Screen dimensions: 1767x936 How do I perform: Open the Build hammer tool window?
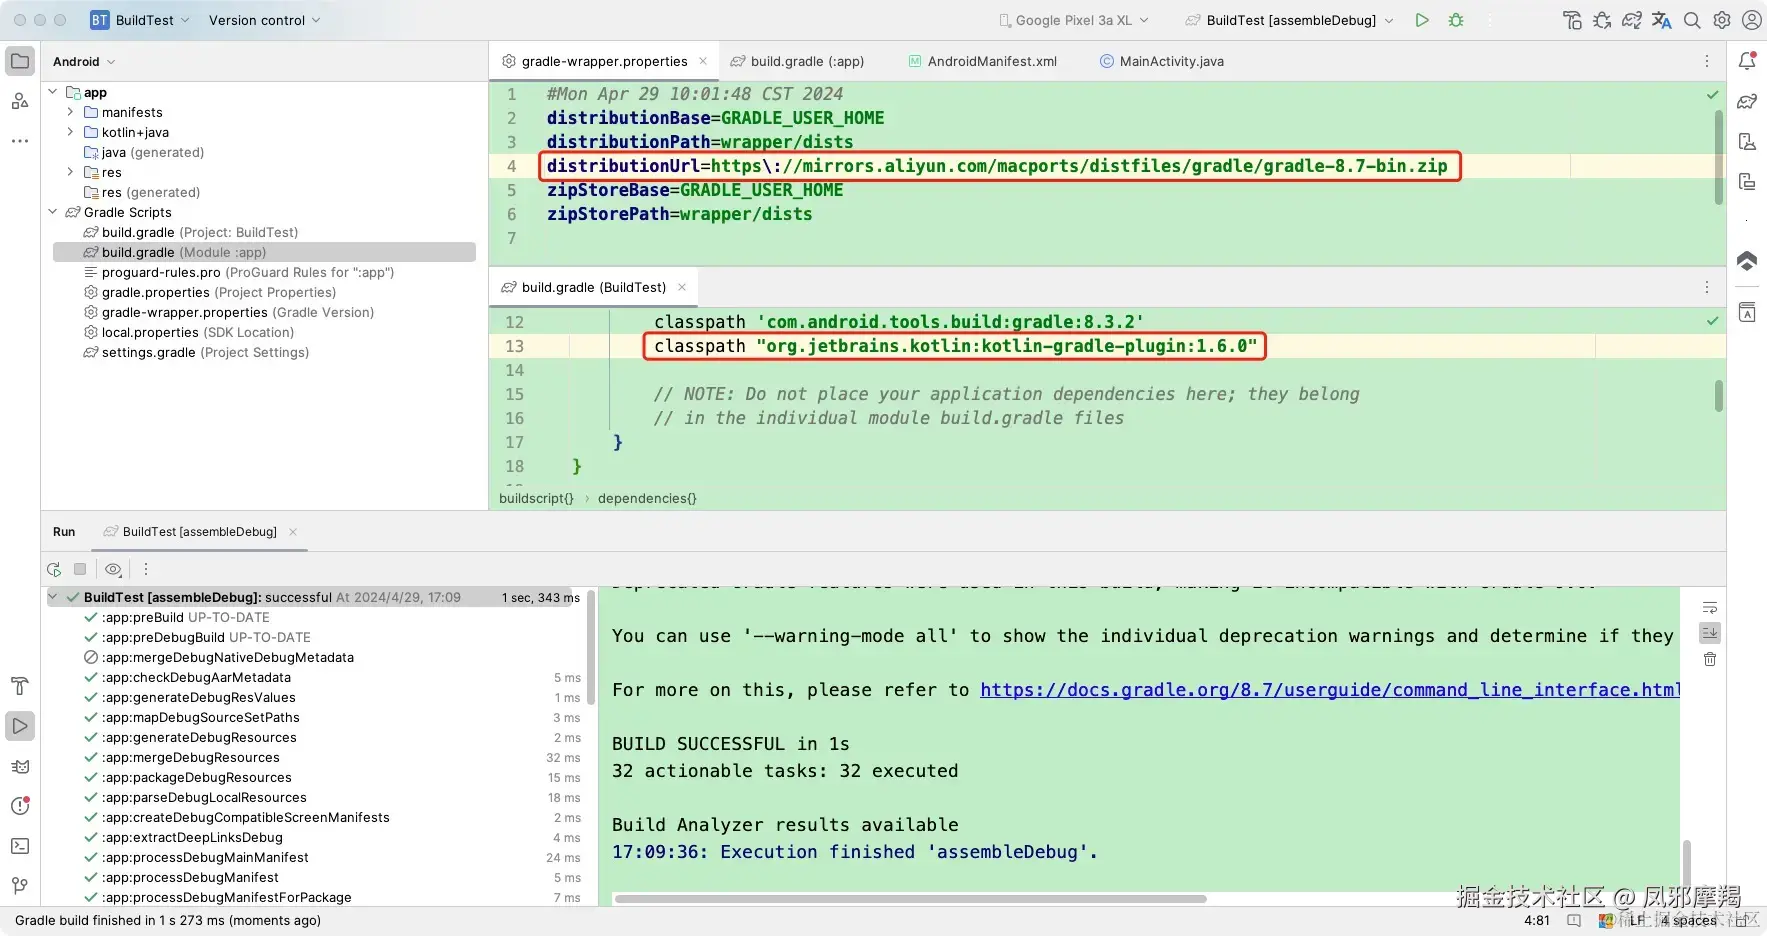20,686
